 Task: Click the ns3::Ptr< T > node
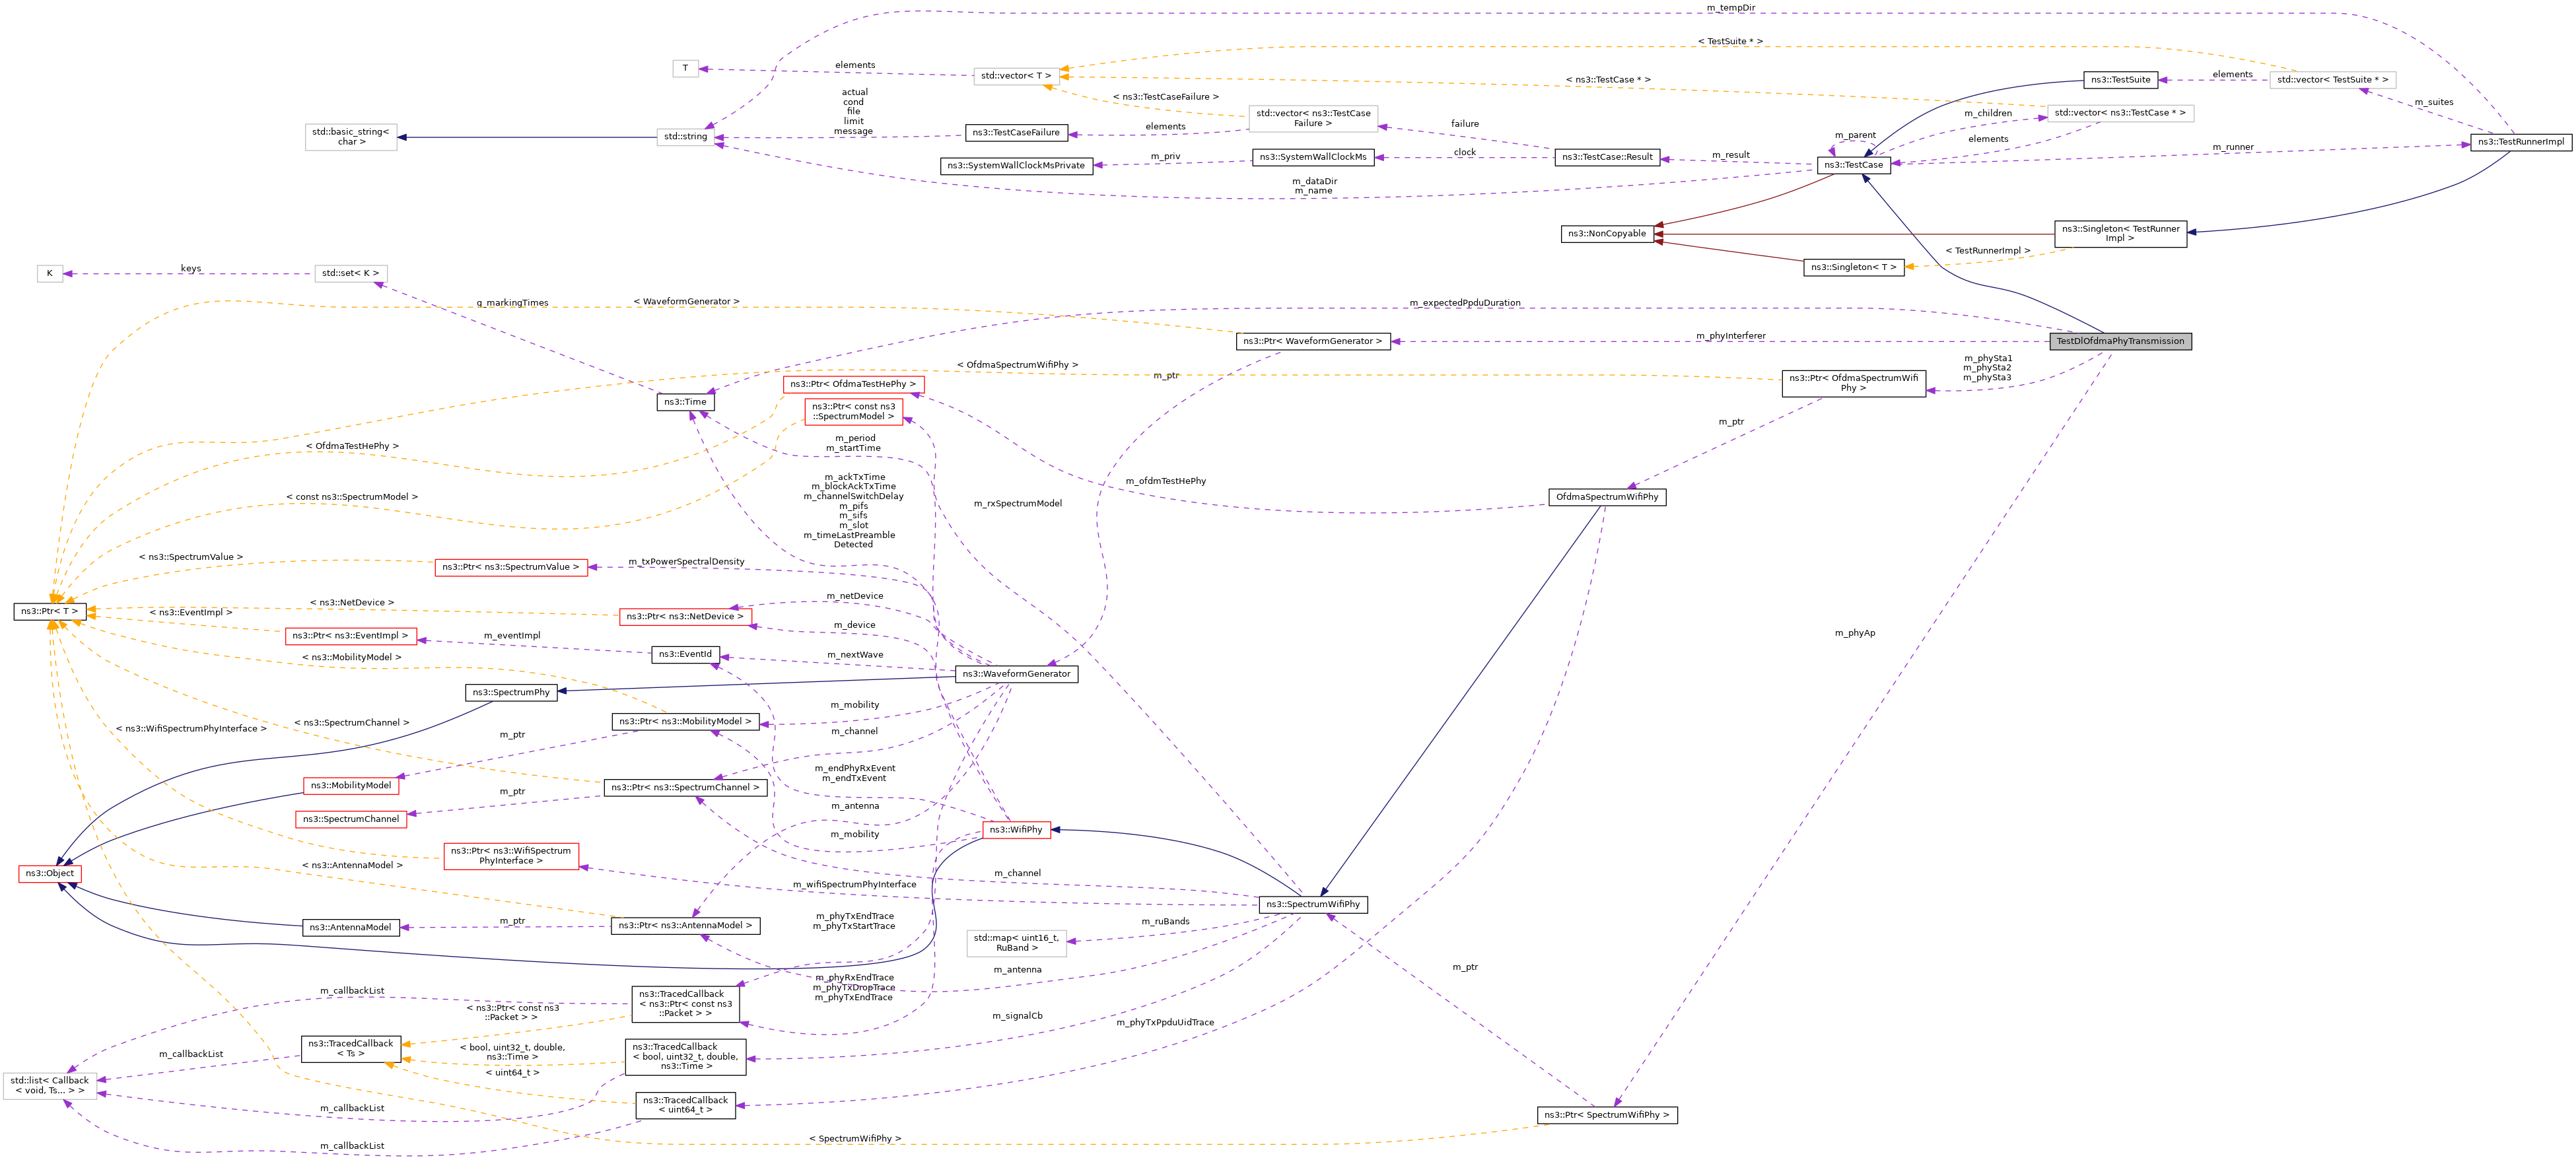50,611
